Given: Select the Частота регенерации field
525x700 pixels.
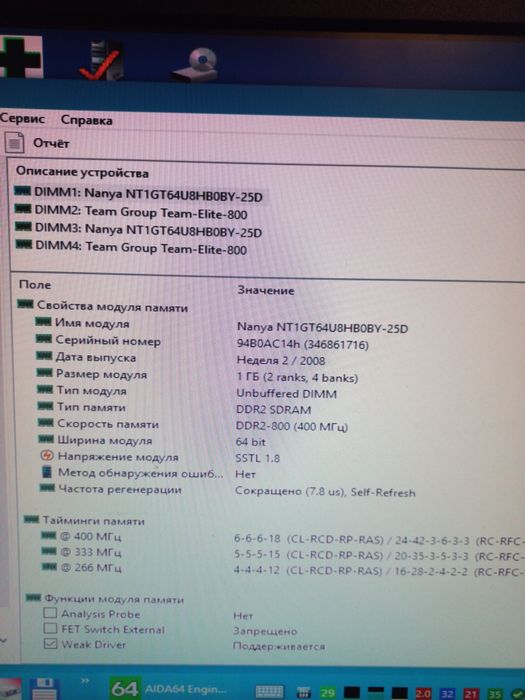Looking at the screenshot, I should 111,489.
